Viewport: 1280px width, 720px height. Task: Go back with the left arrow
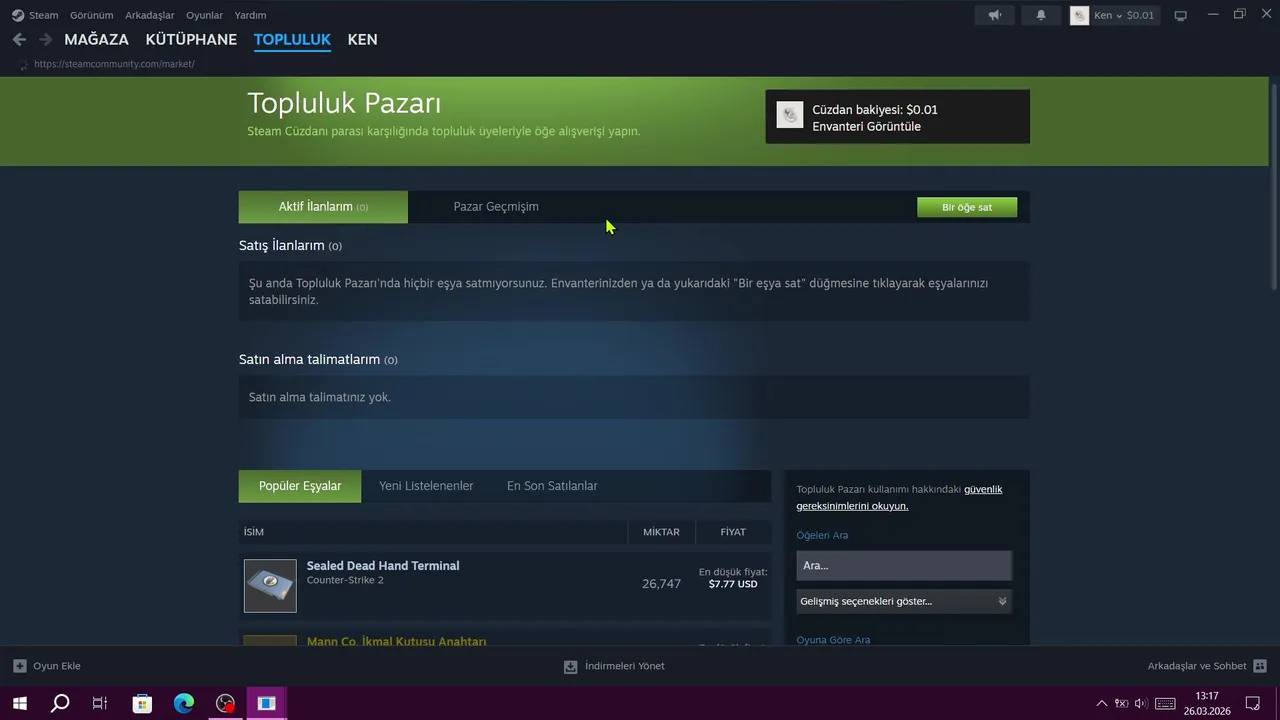[x=19, y=39]
